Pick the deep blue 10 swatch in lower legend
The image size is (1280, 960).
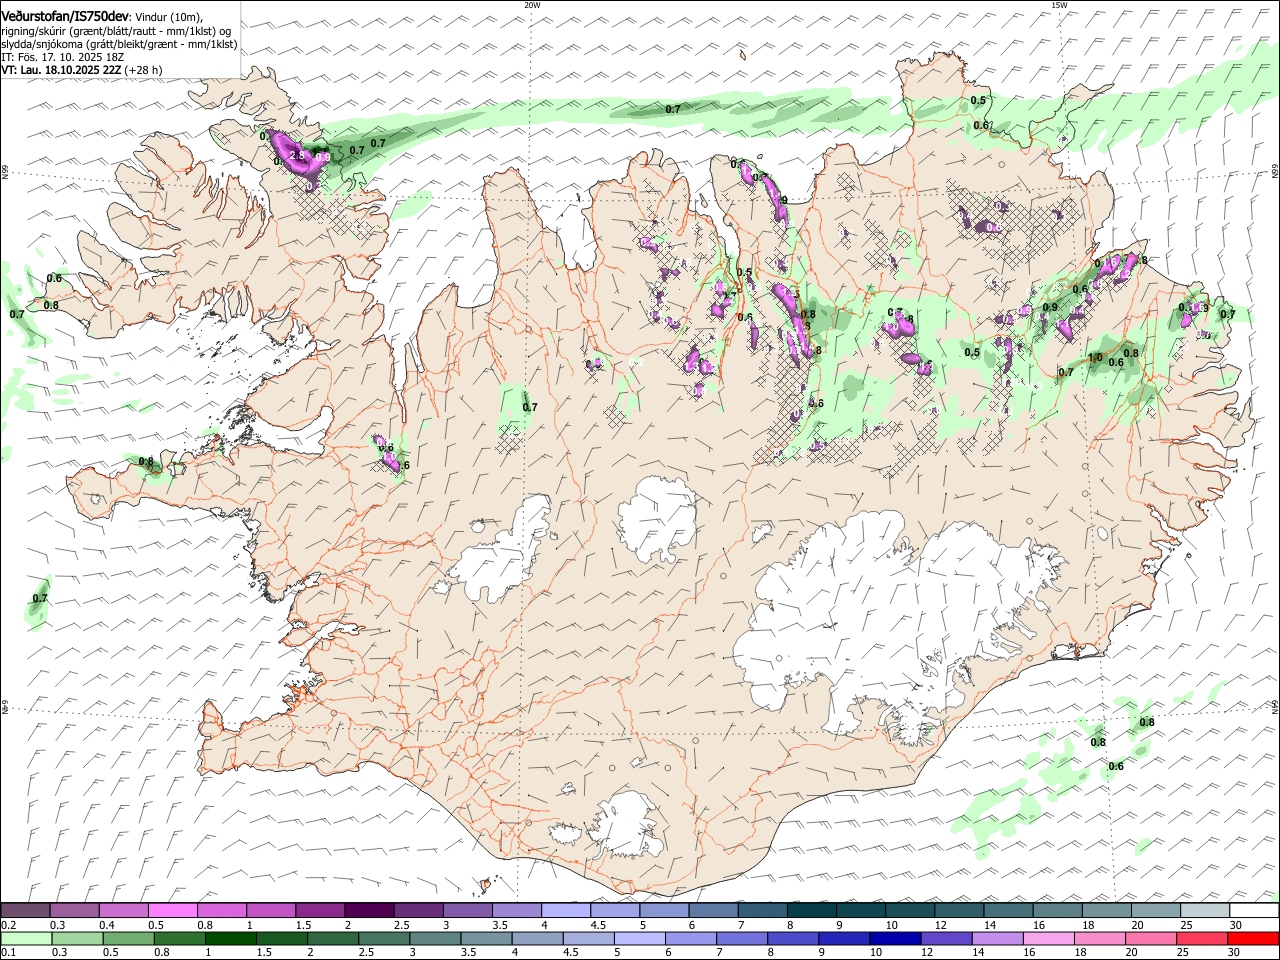tap(896, 938)
